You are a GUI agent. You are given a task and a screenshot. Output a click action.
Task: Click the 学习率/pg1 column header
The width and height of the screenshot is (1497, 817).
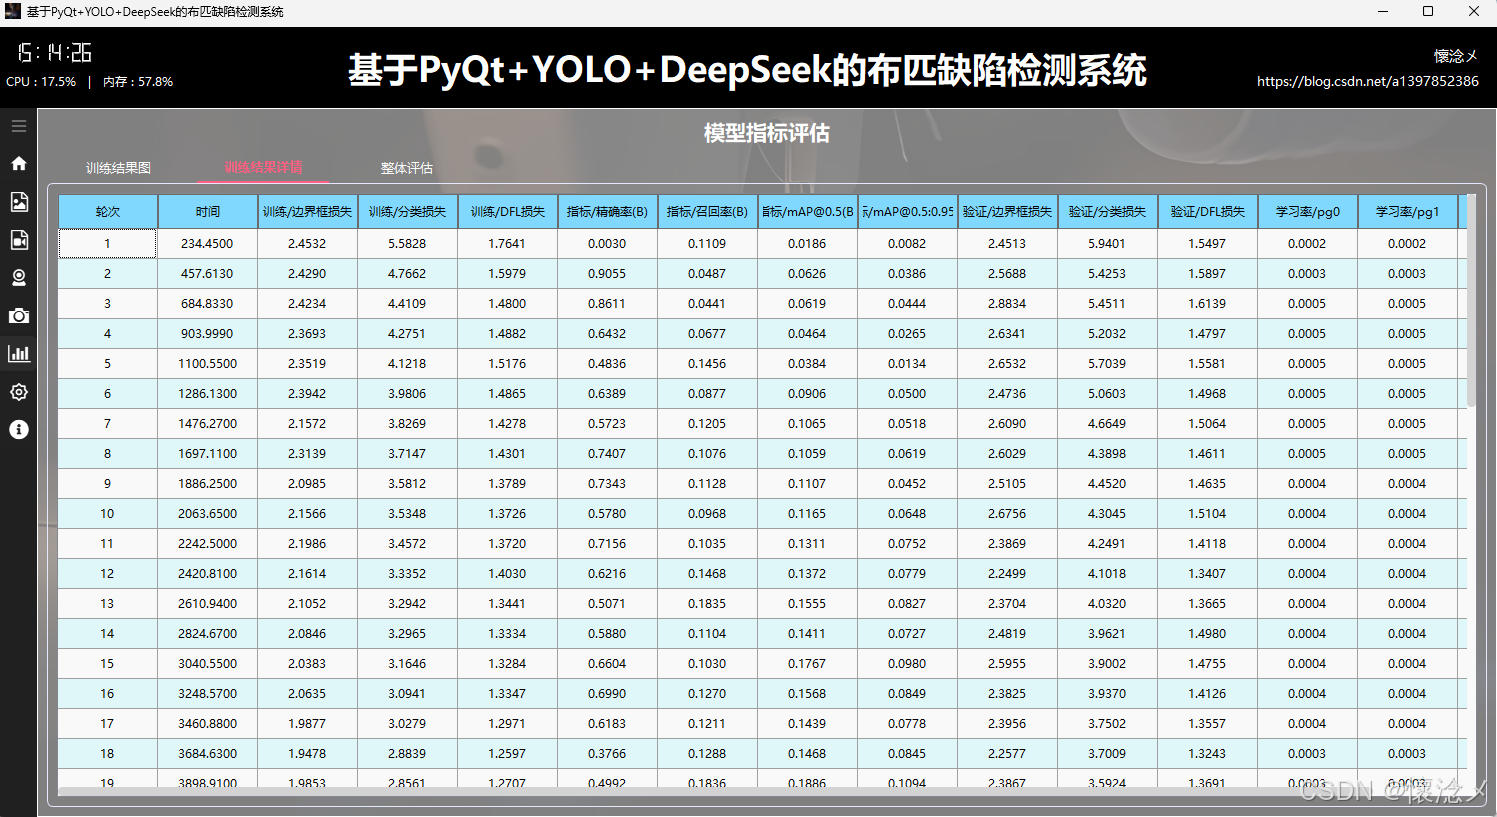point(1408,212)
